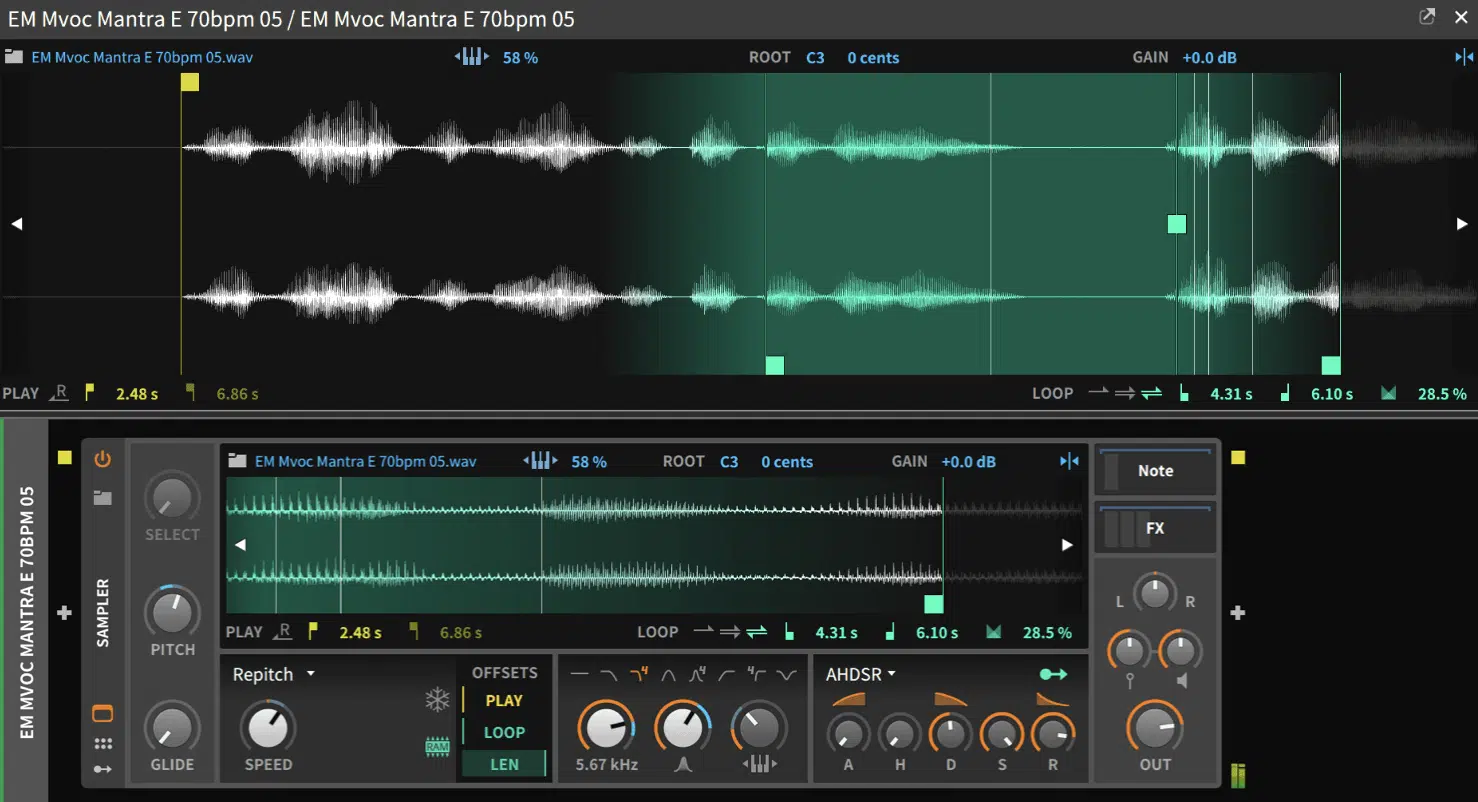Add device before Sampler using left plus
The image size is (1478, 802).
tap(65, 613)
